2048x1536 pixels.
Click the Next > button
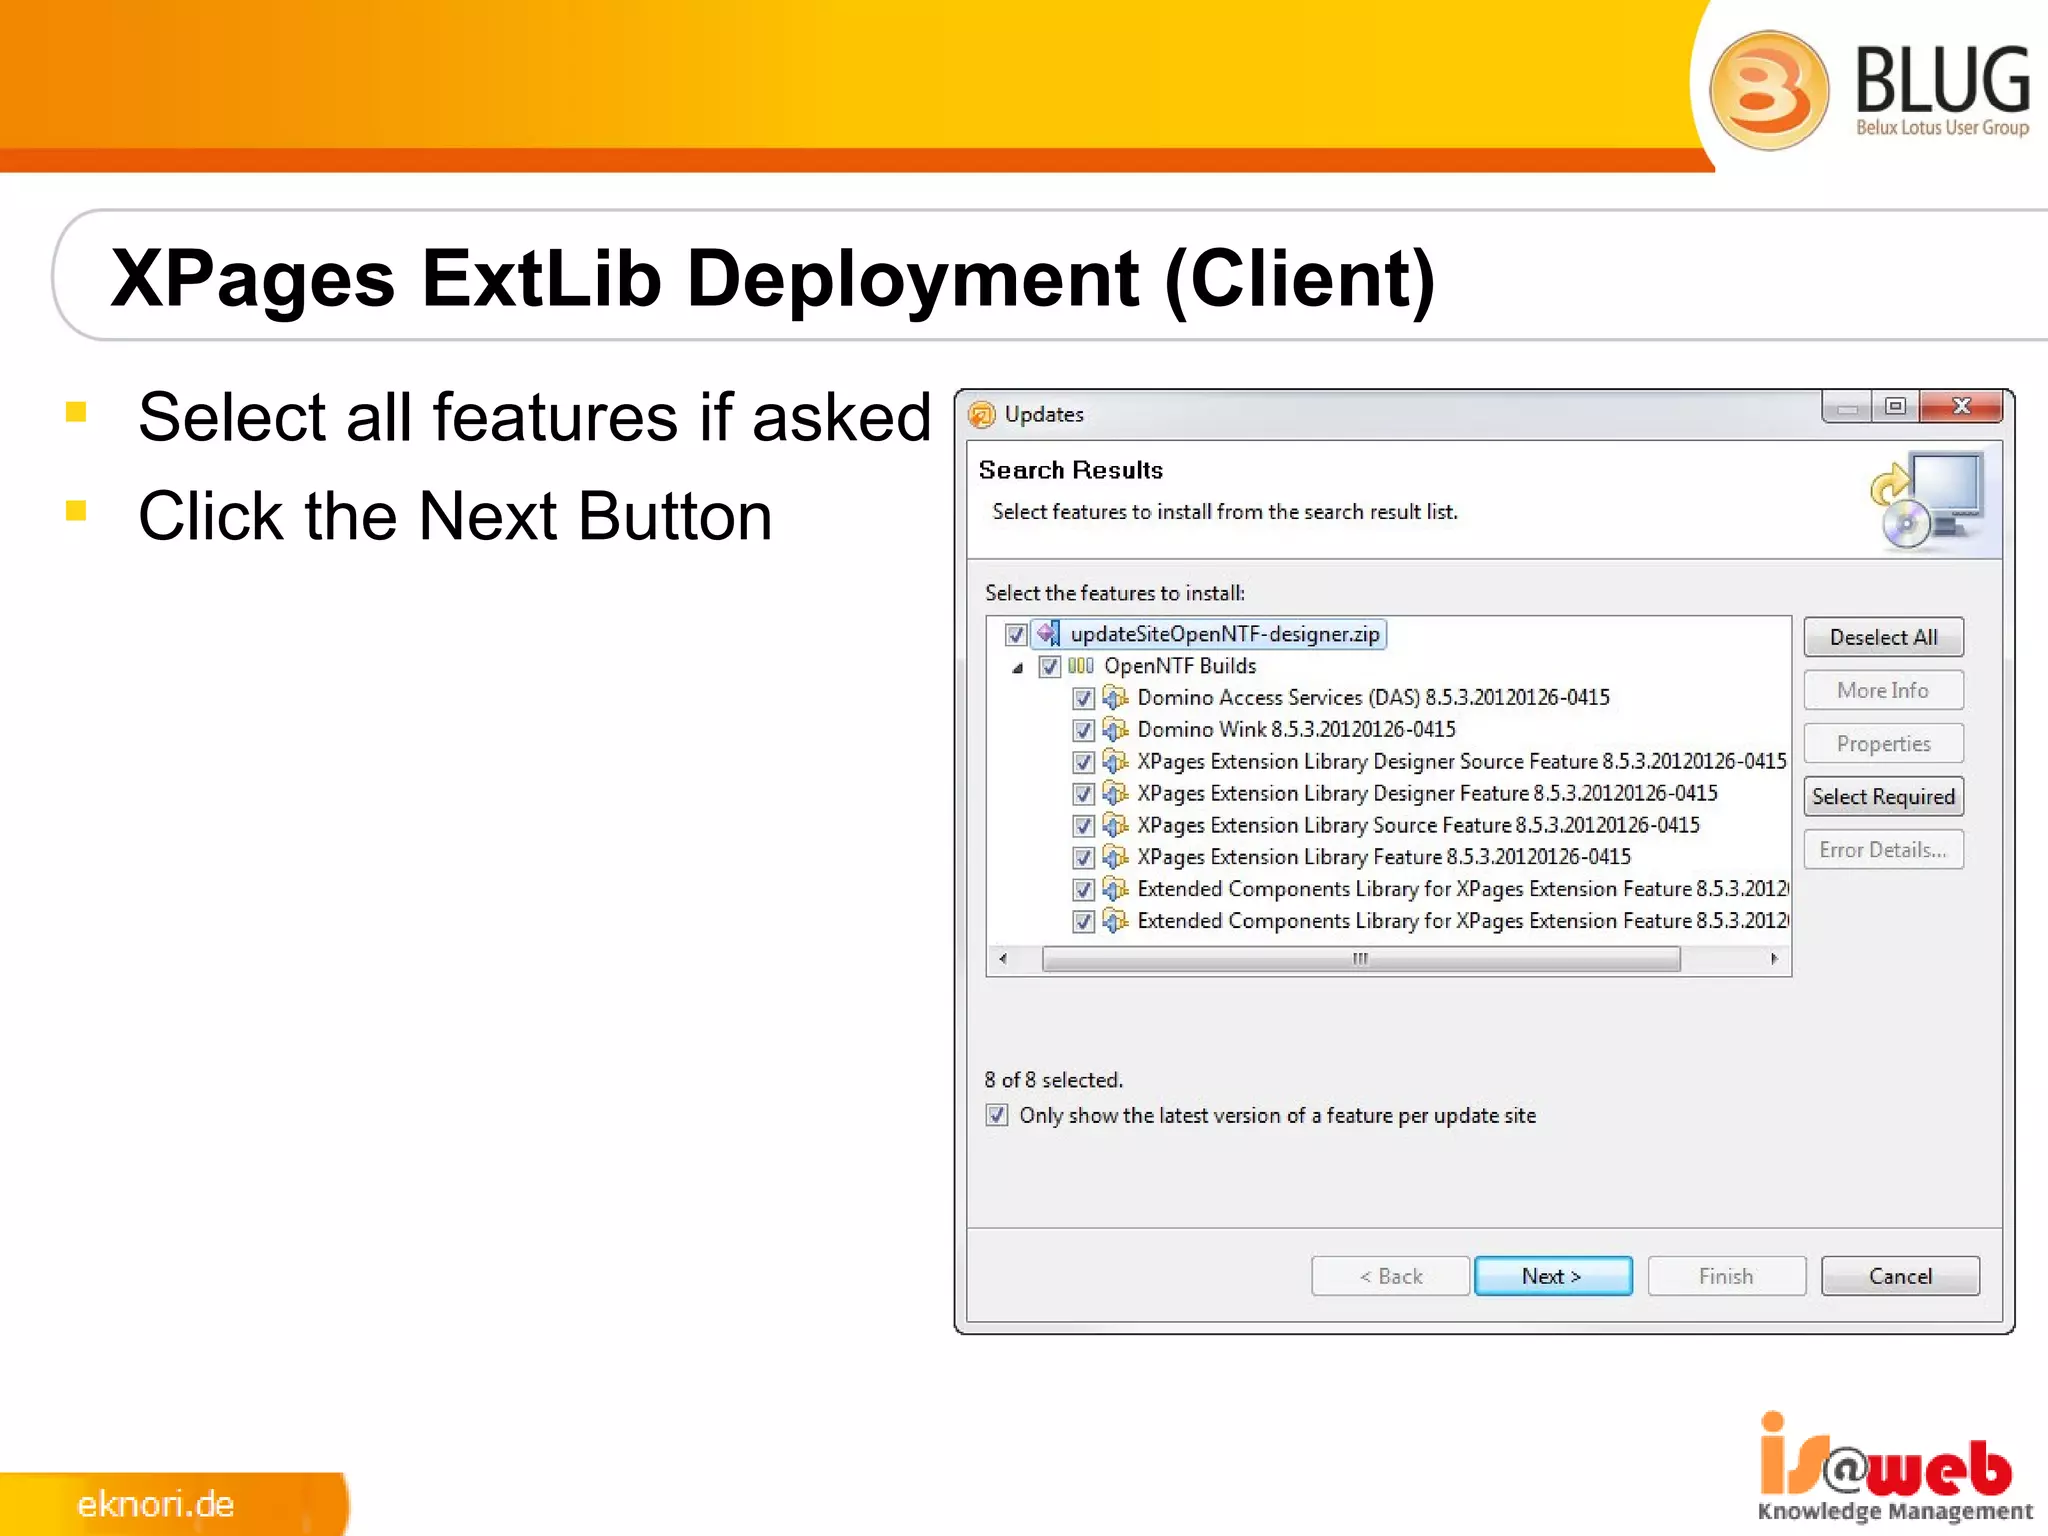1553,1276
